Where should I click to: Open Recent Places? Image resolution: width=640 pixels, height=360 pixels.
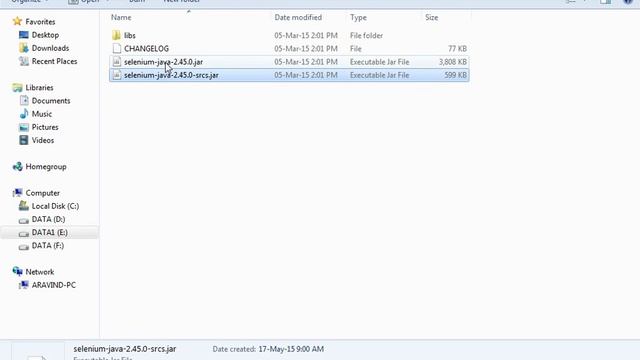pos(54,61)
